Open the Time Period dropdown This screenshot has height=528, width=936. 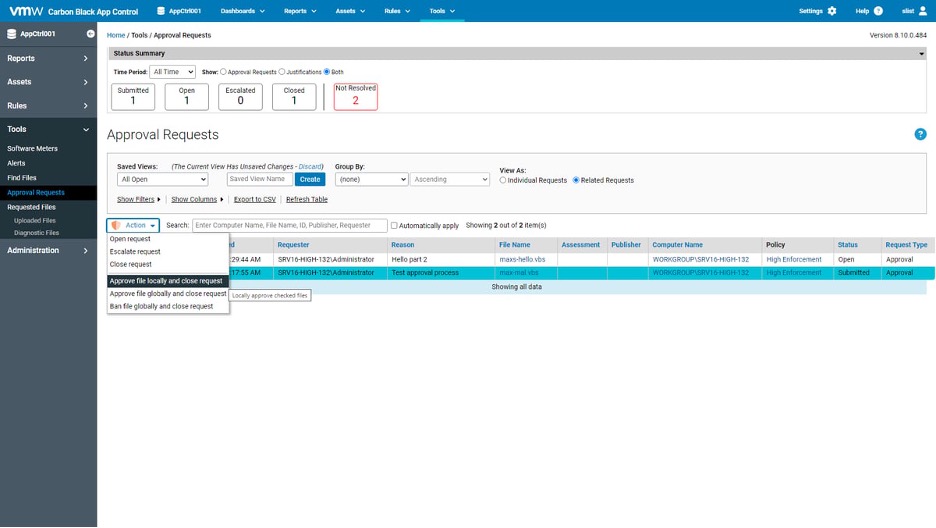[173, 72]
